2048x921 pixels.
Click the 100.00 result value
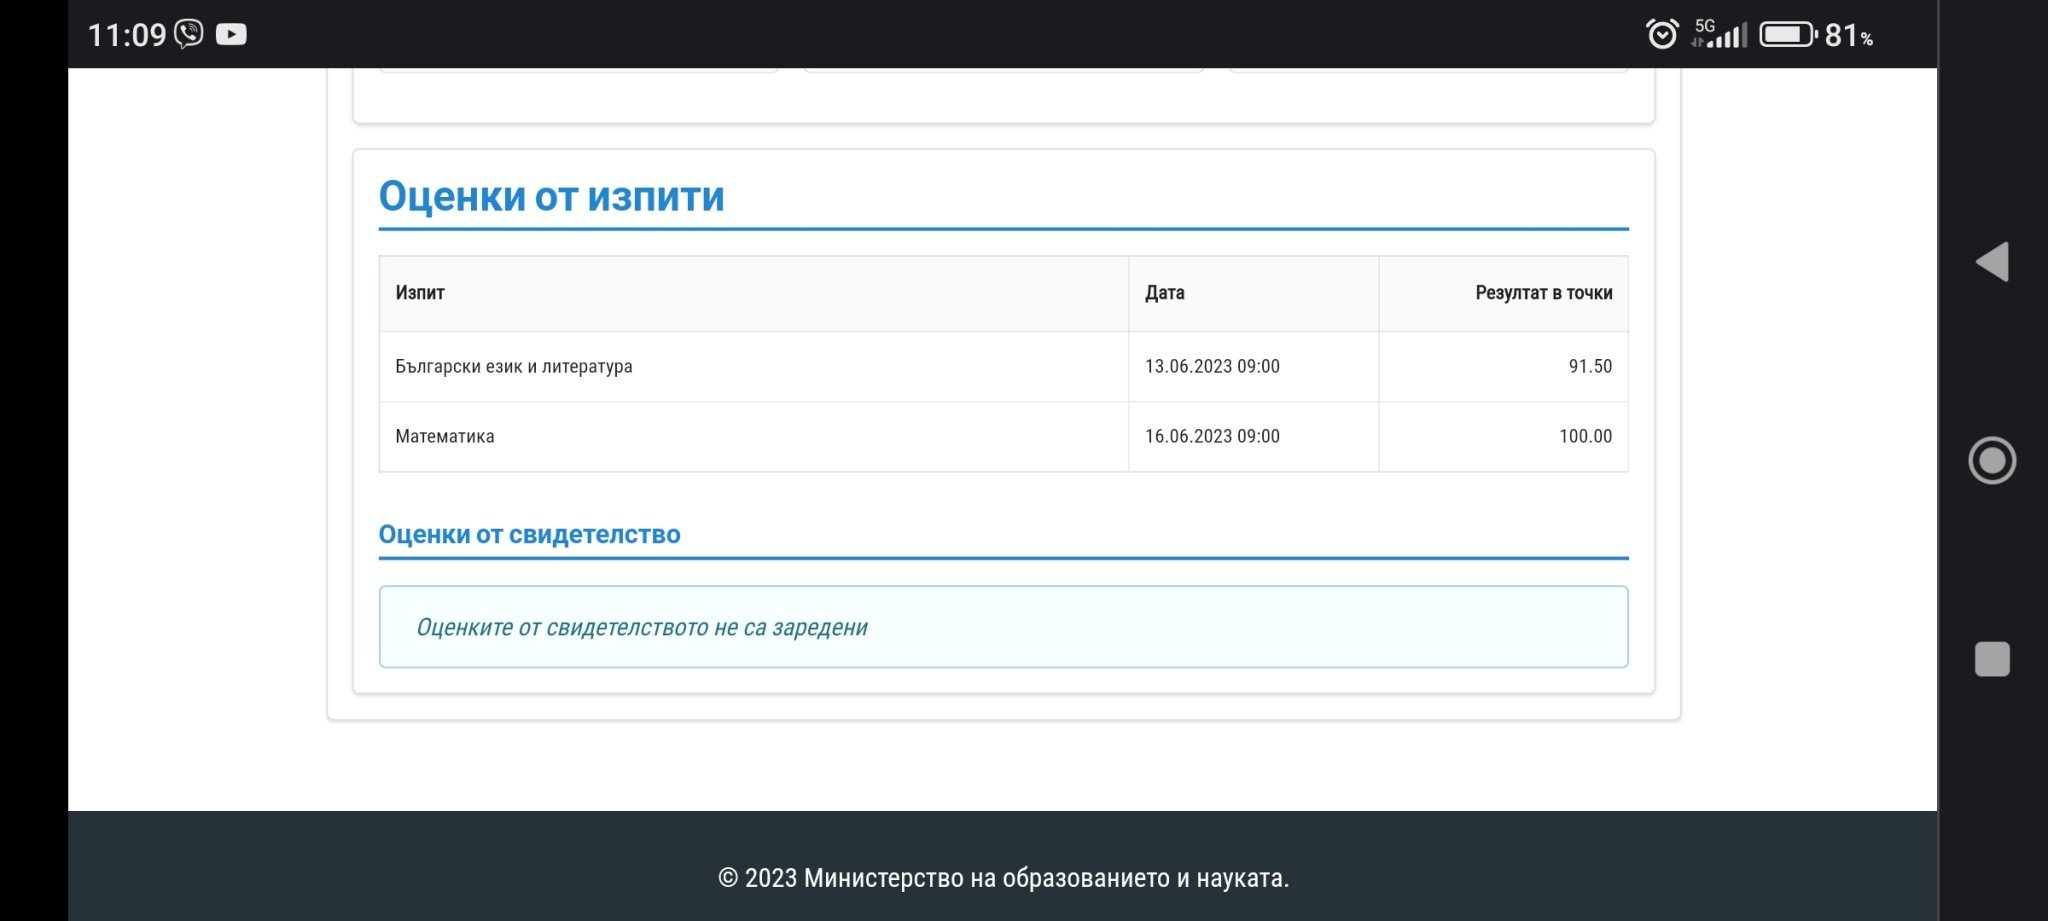coord(1585,437)
